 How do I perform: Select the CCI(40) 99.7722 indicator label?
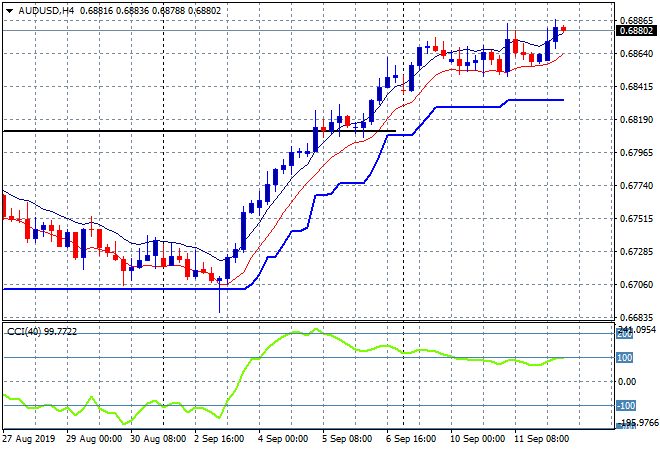[42, 332]
